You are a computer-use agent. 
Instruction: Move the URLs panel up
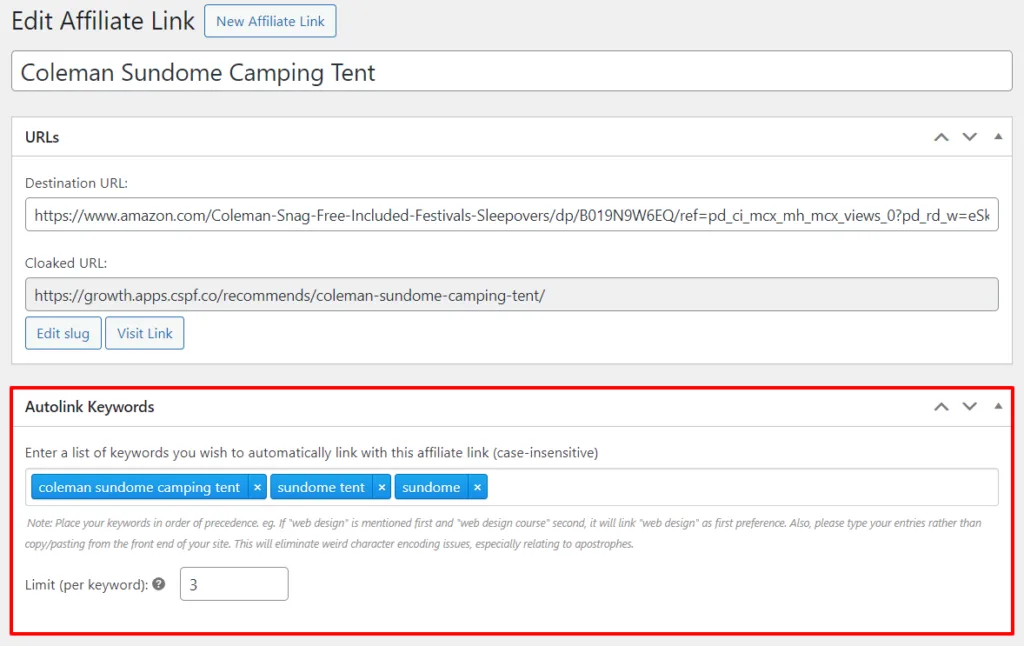coord(941,137)
